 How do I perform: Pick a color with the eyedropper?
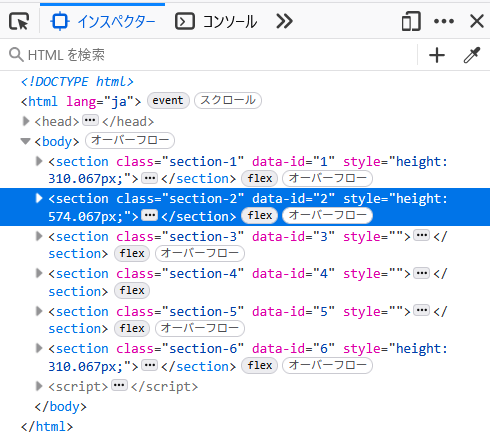472,55
